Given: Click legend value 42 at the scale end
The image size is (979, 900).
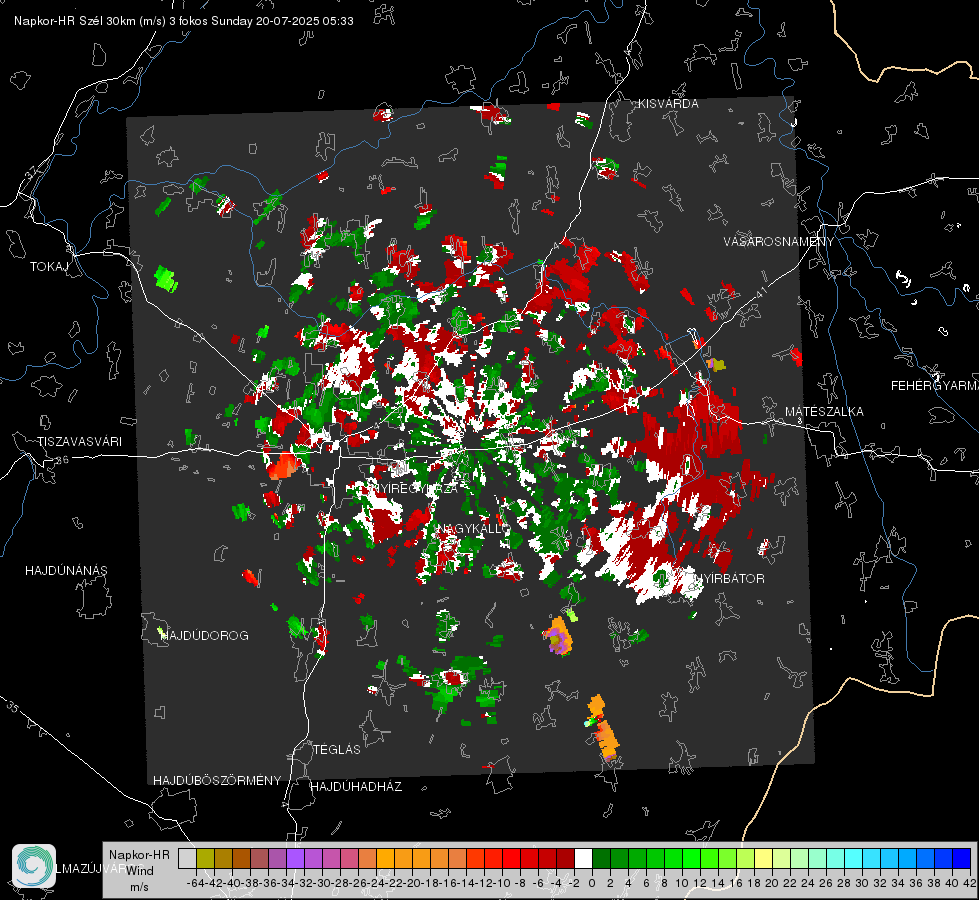Looking at the screenshot, I should (969, 883).
